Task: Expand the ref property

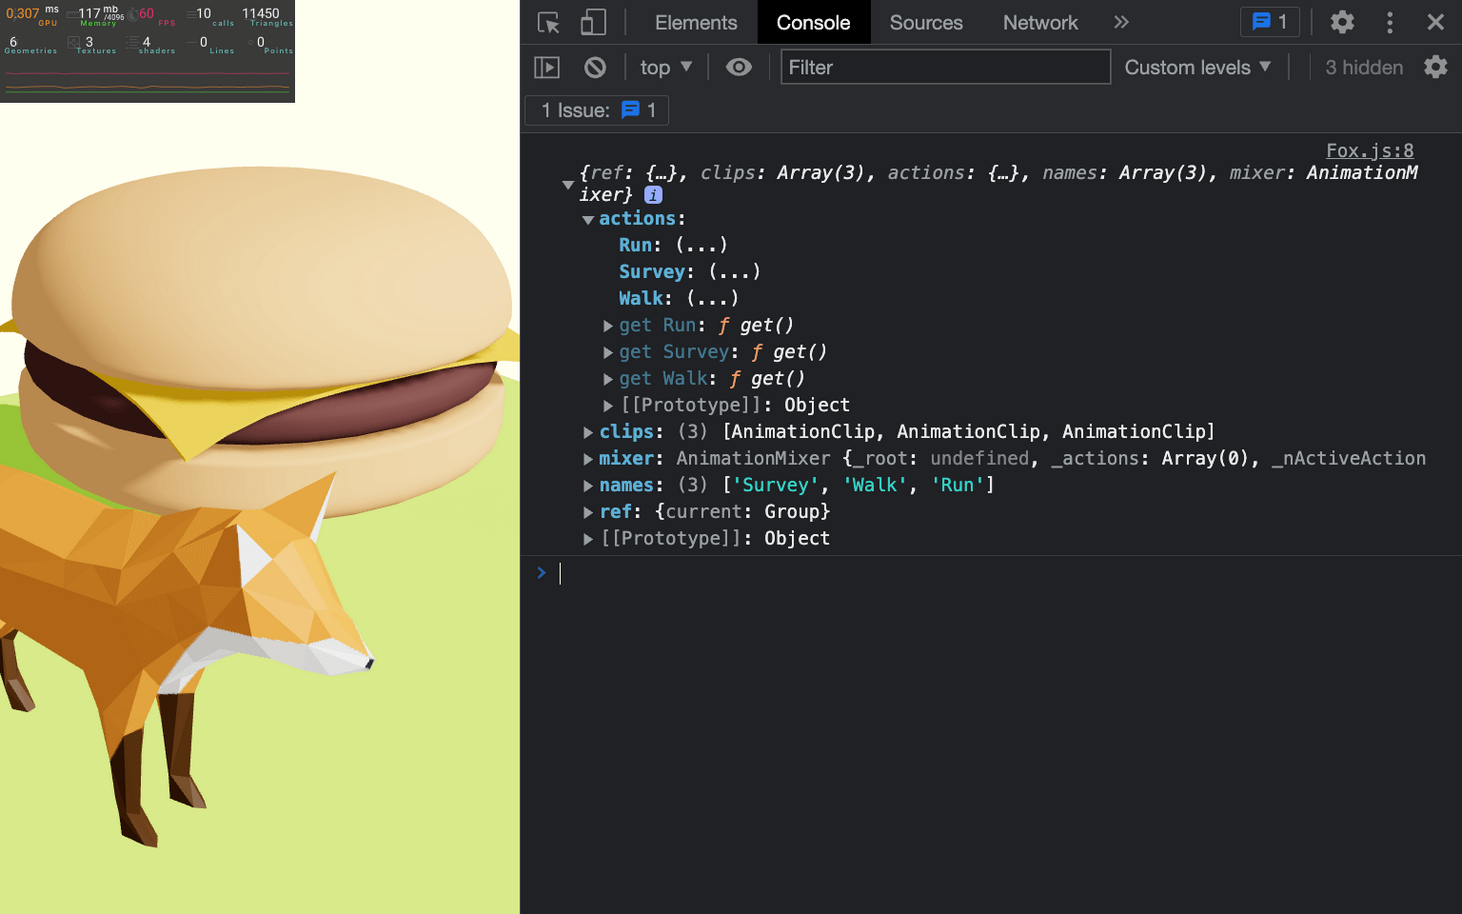Action: (588, 512)
